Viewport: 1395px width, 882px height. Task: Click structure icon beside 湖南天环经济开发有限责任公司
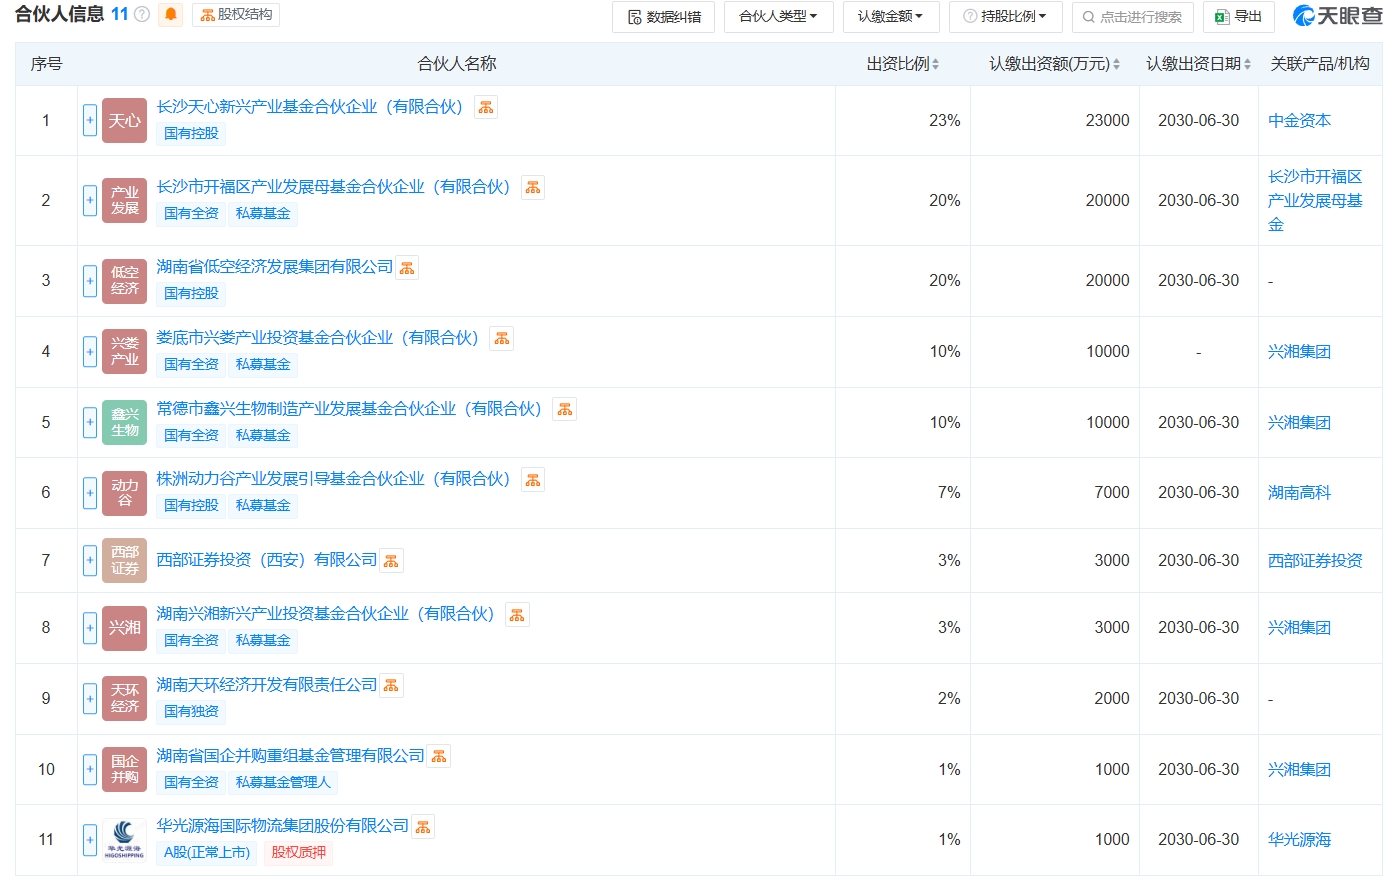pos(391,686)
